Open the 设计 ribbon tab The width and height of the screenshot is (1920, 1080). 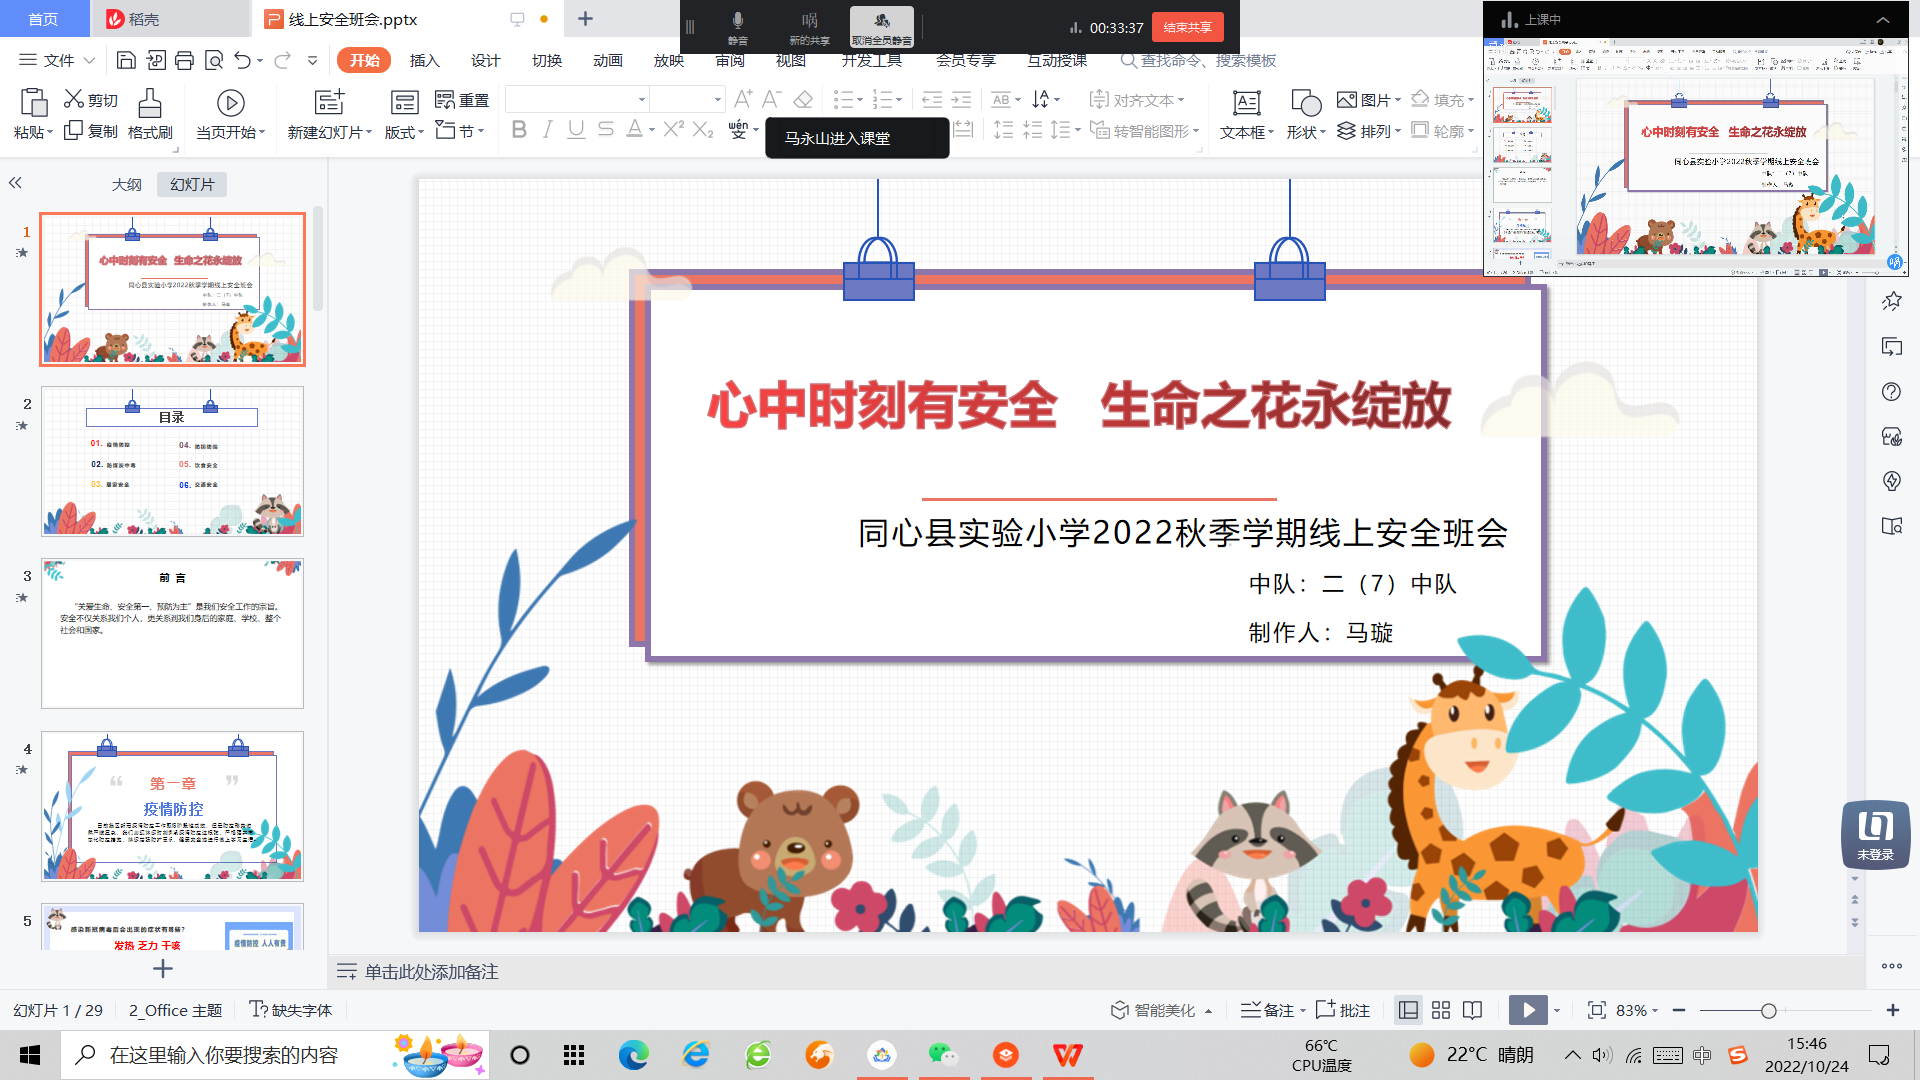[485, 60]
